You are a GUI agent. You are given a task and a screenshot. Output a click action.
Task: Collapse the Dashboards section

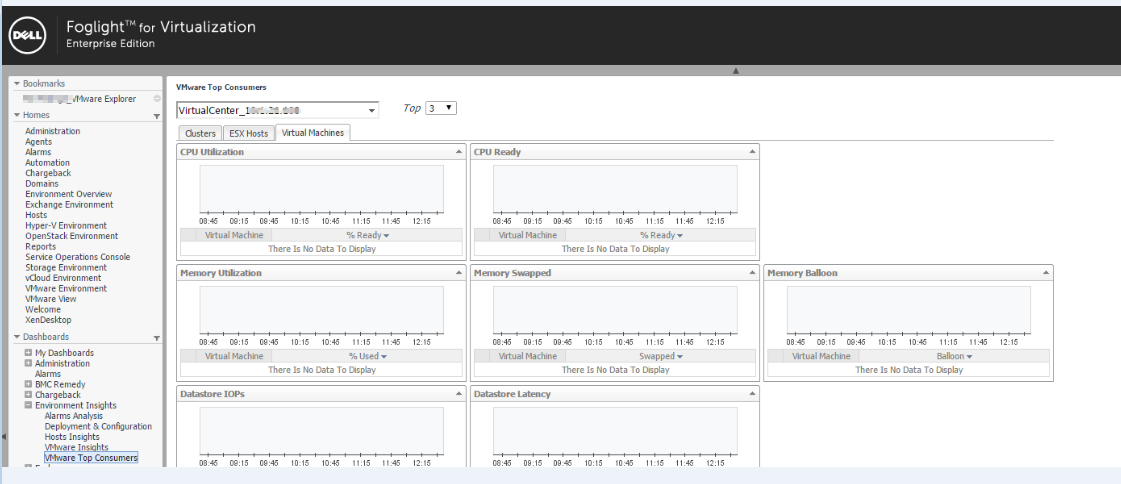pyautogui.click(x=16, y=337)
